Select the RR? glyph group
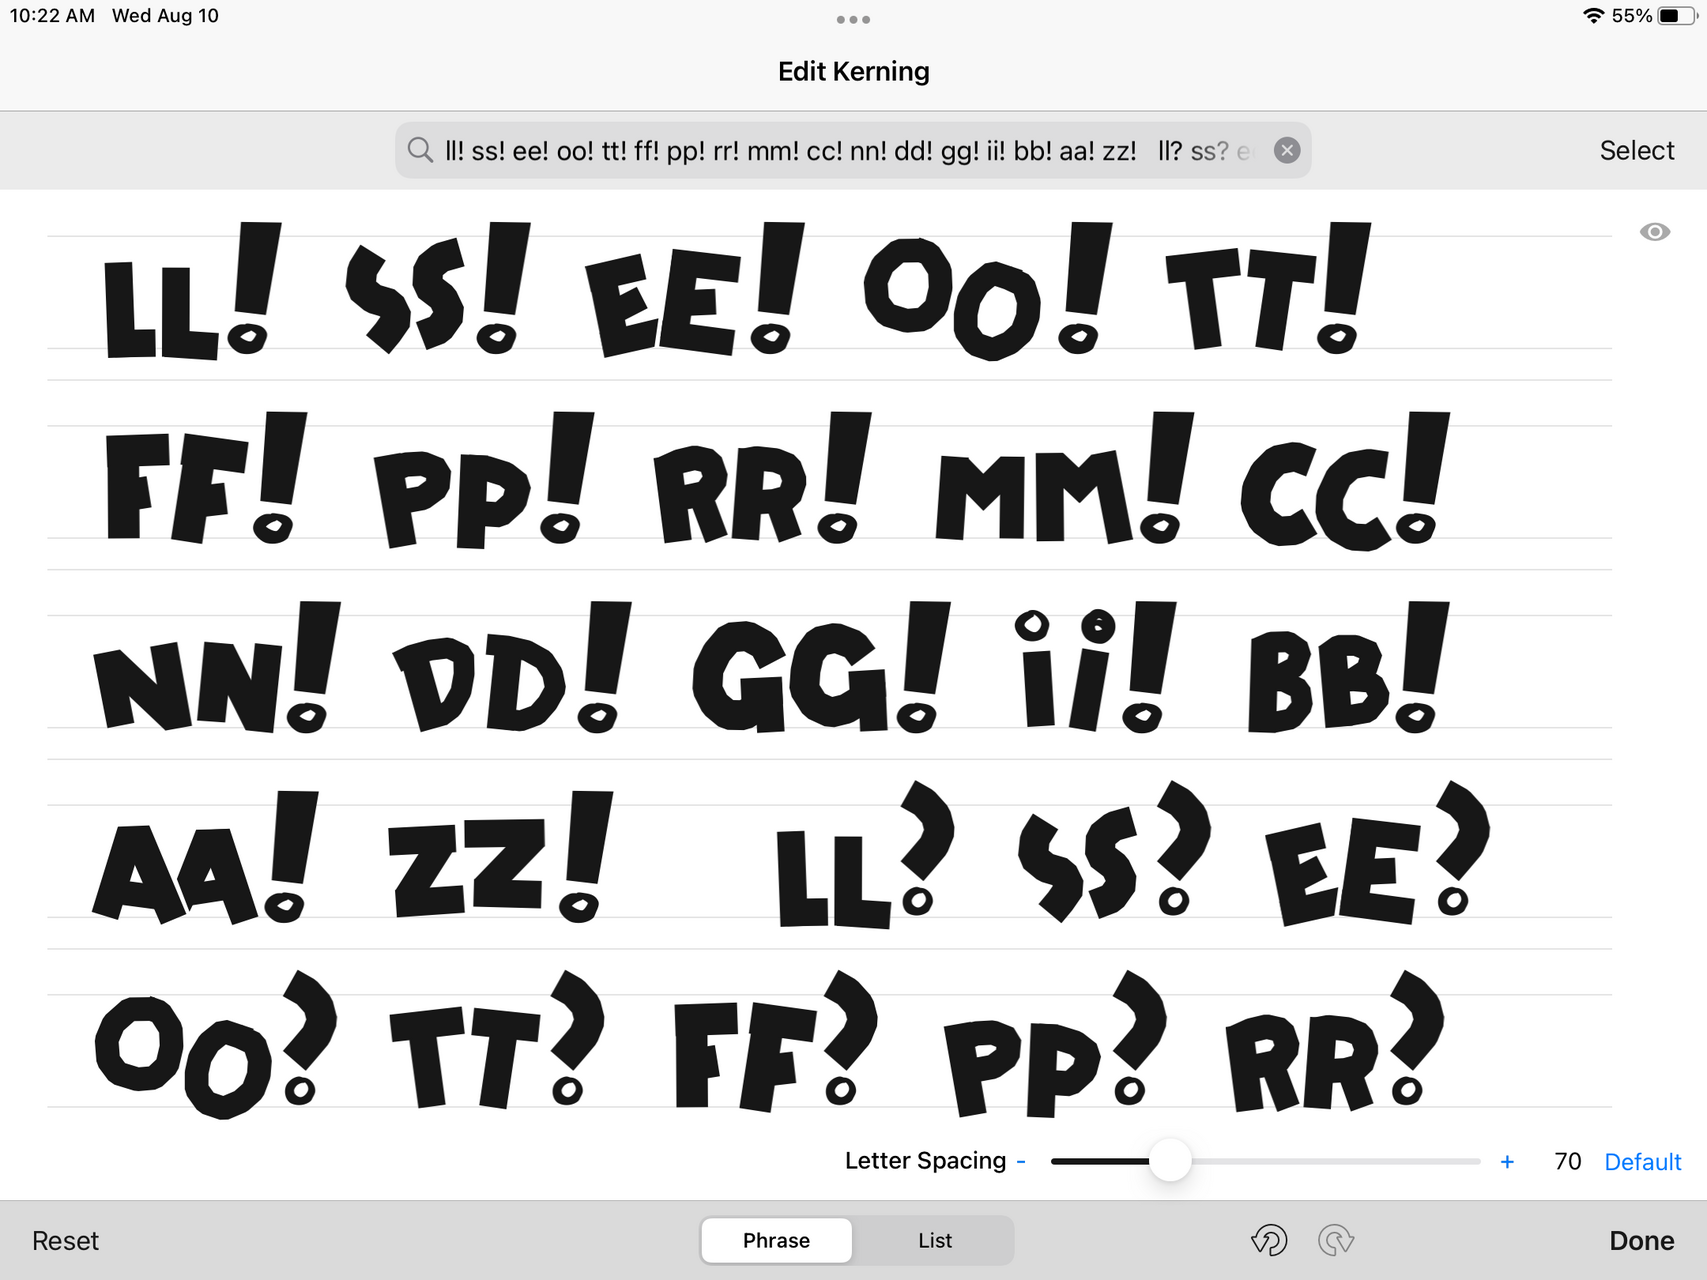 pos(1336,1041)
